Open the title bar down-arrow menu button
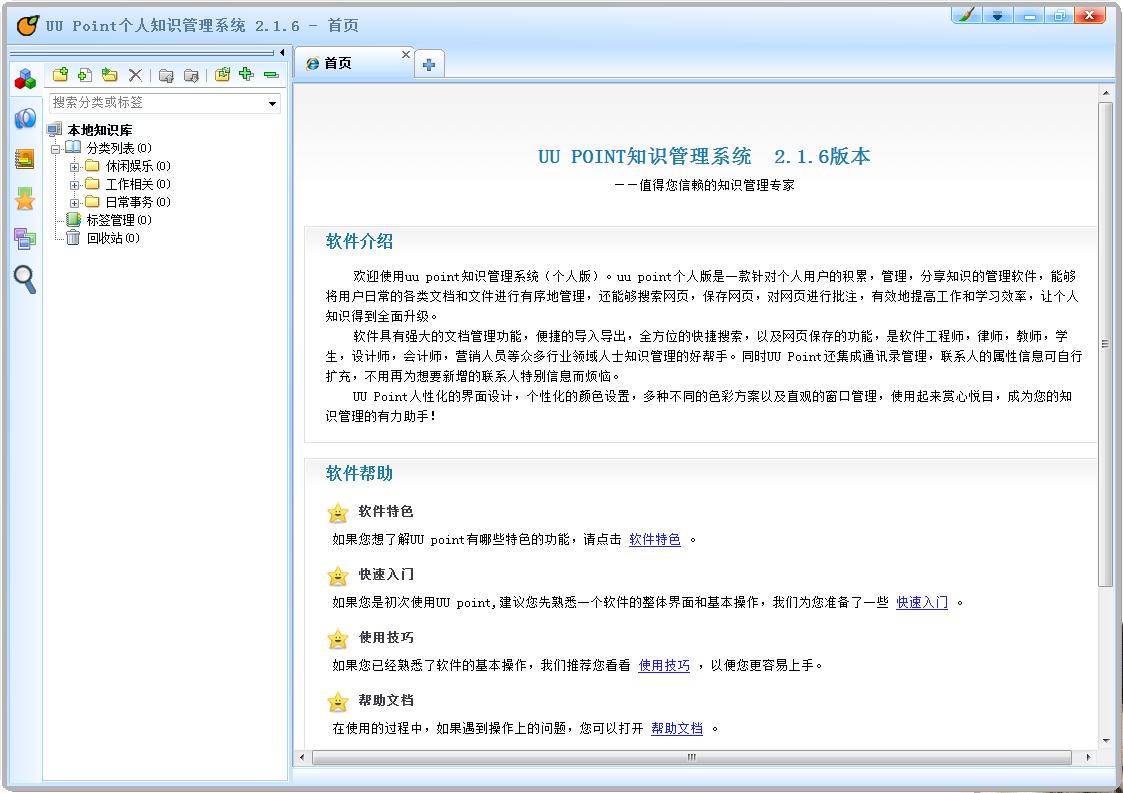 click(997, 15)
